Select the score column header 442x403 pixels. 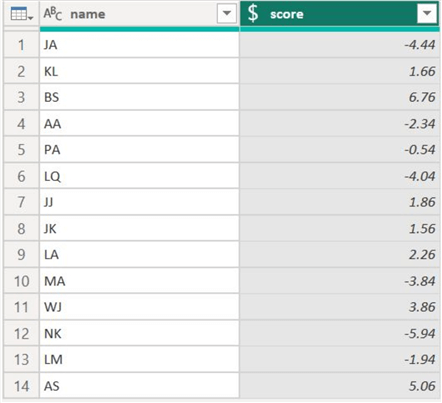[340, 14]
